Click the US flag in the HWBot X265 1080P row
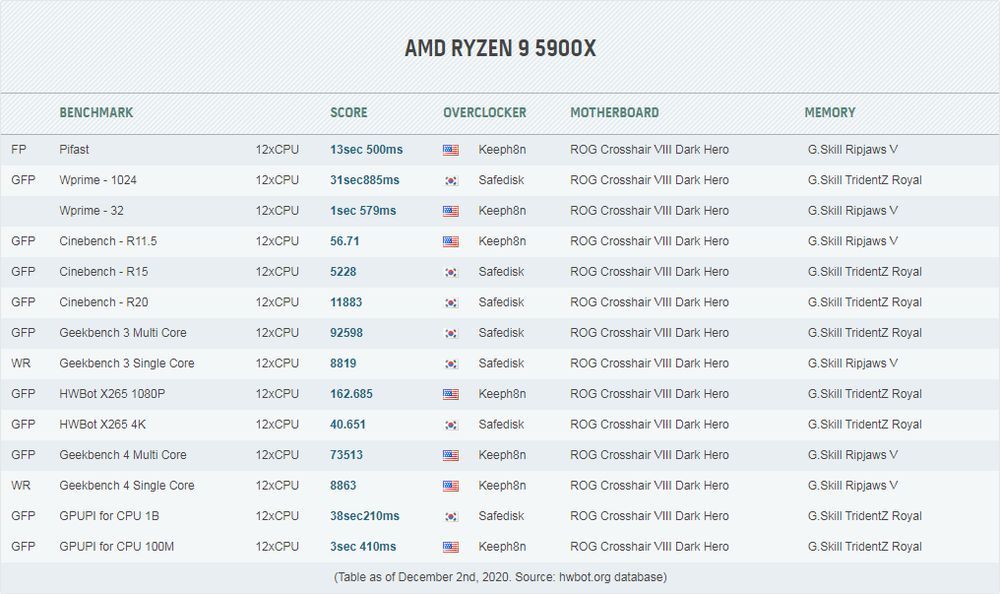 point(450,394)
